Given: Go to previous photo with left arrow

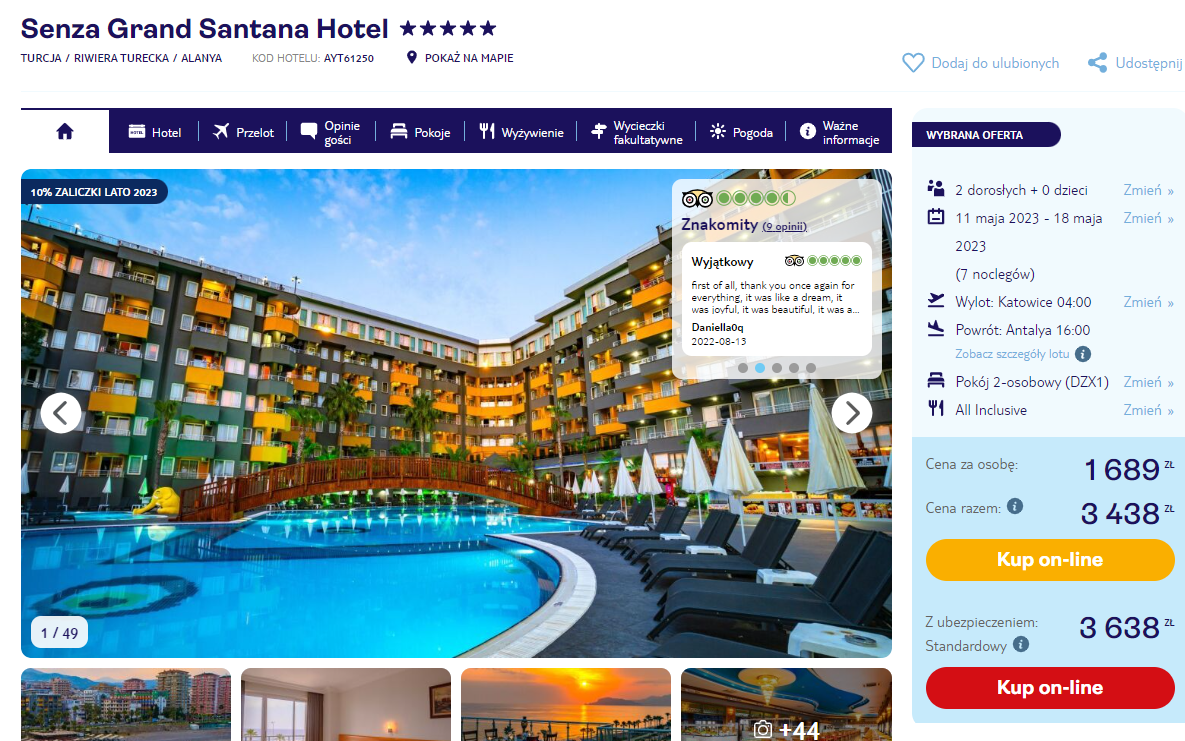Looking at the screenshot, I should tap(61, 413).
